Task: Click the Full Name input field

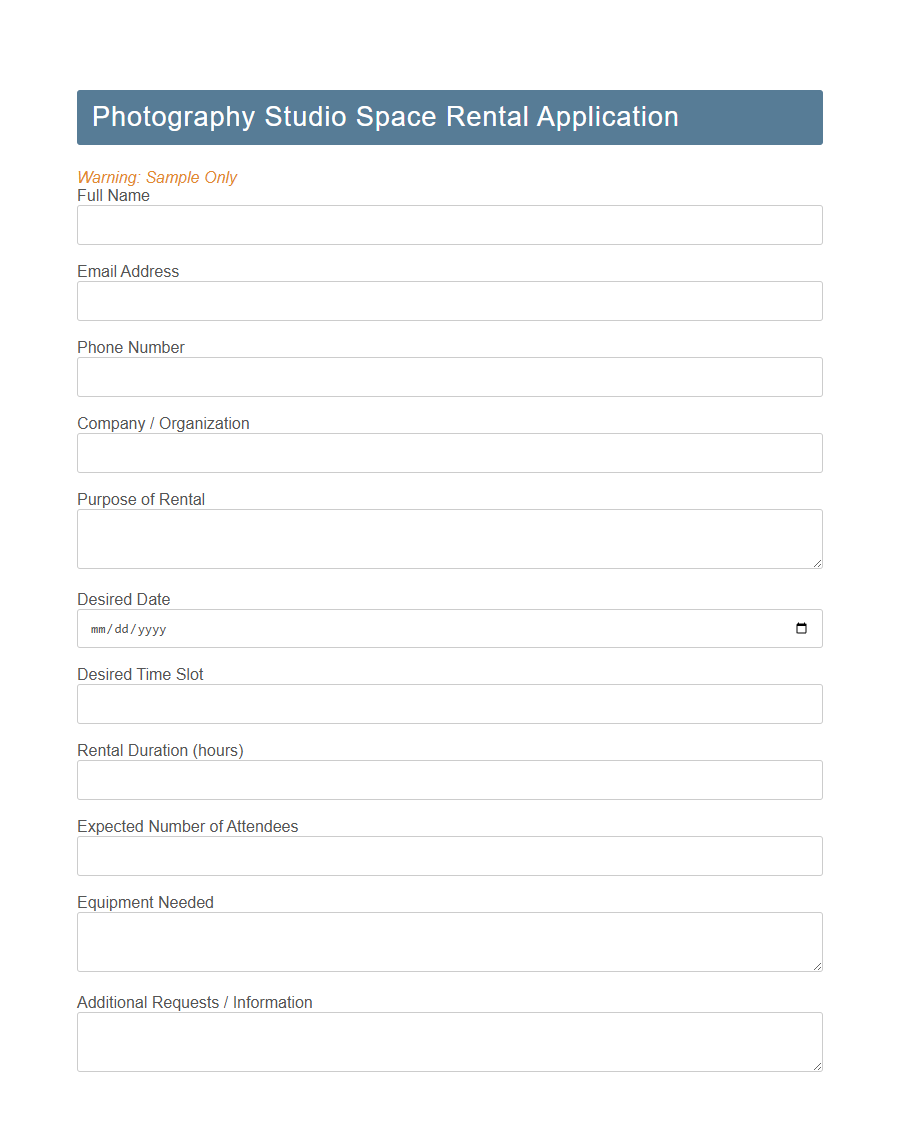Action: coord(449,224)
